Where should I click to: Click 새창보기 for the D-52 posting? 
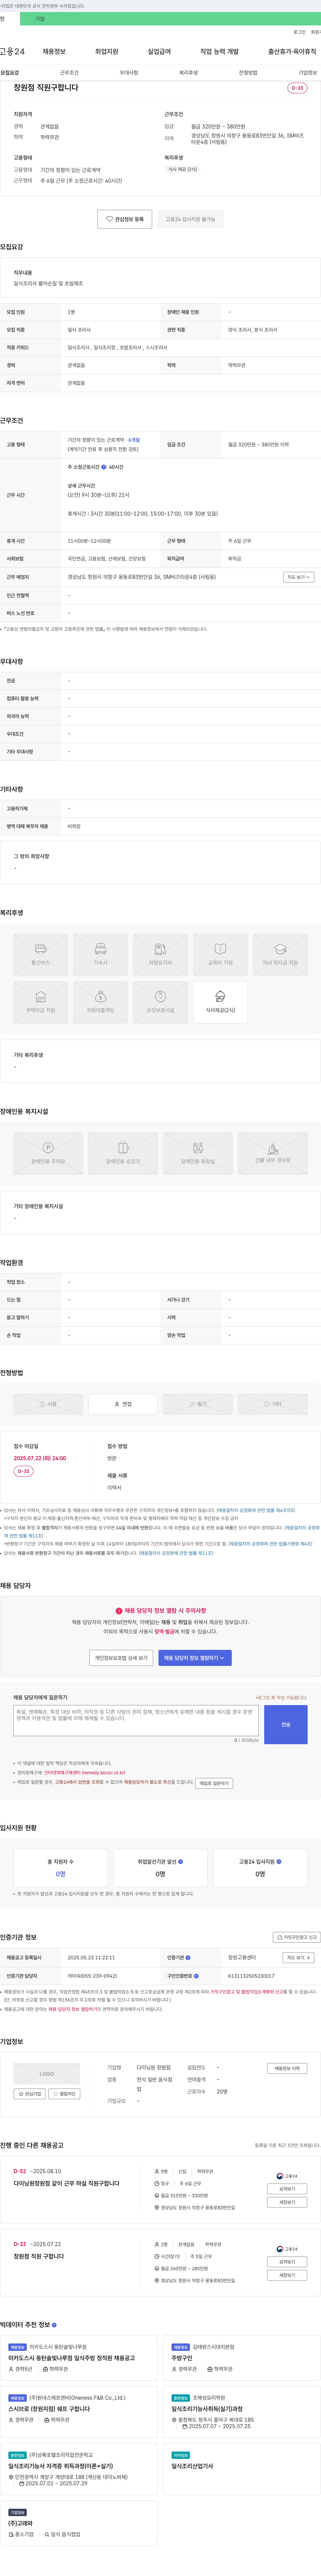[287, 2202]
